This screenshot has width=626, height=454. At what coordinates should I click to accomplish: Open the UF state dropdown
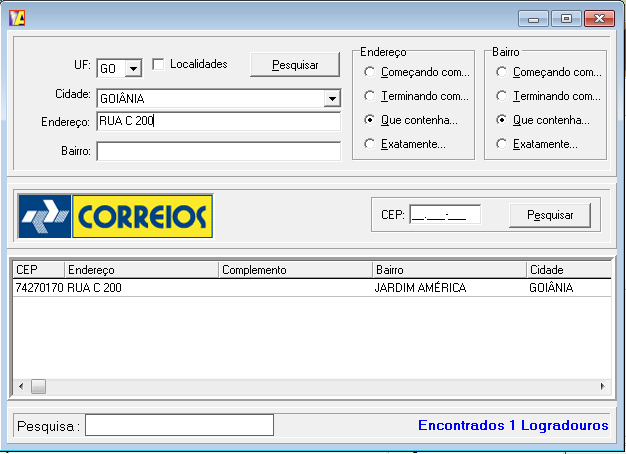pyautogui.click(x=133, y=69)
